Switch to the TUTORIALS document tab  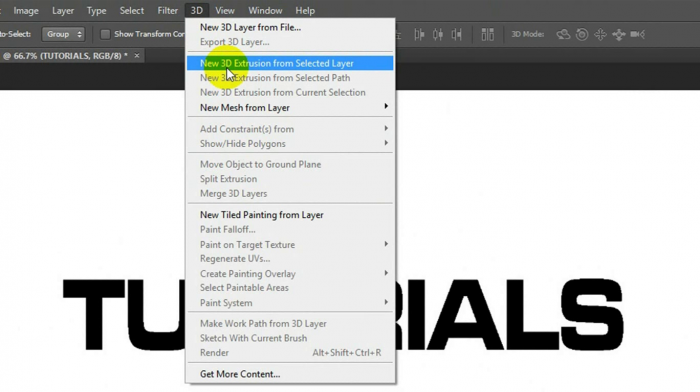[66, 56]
